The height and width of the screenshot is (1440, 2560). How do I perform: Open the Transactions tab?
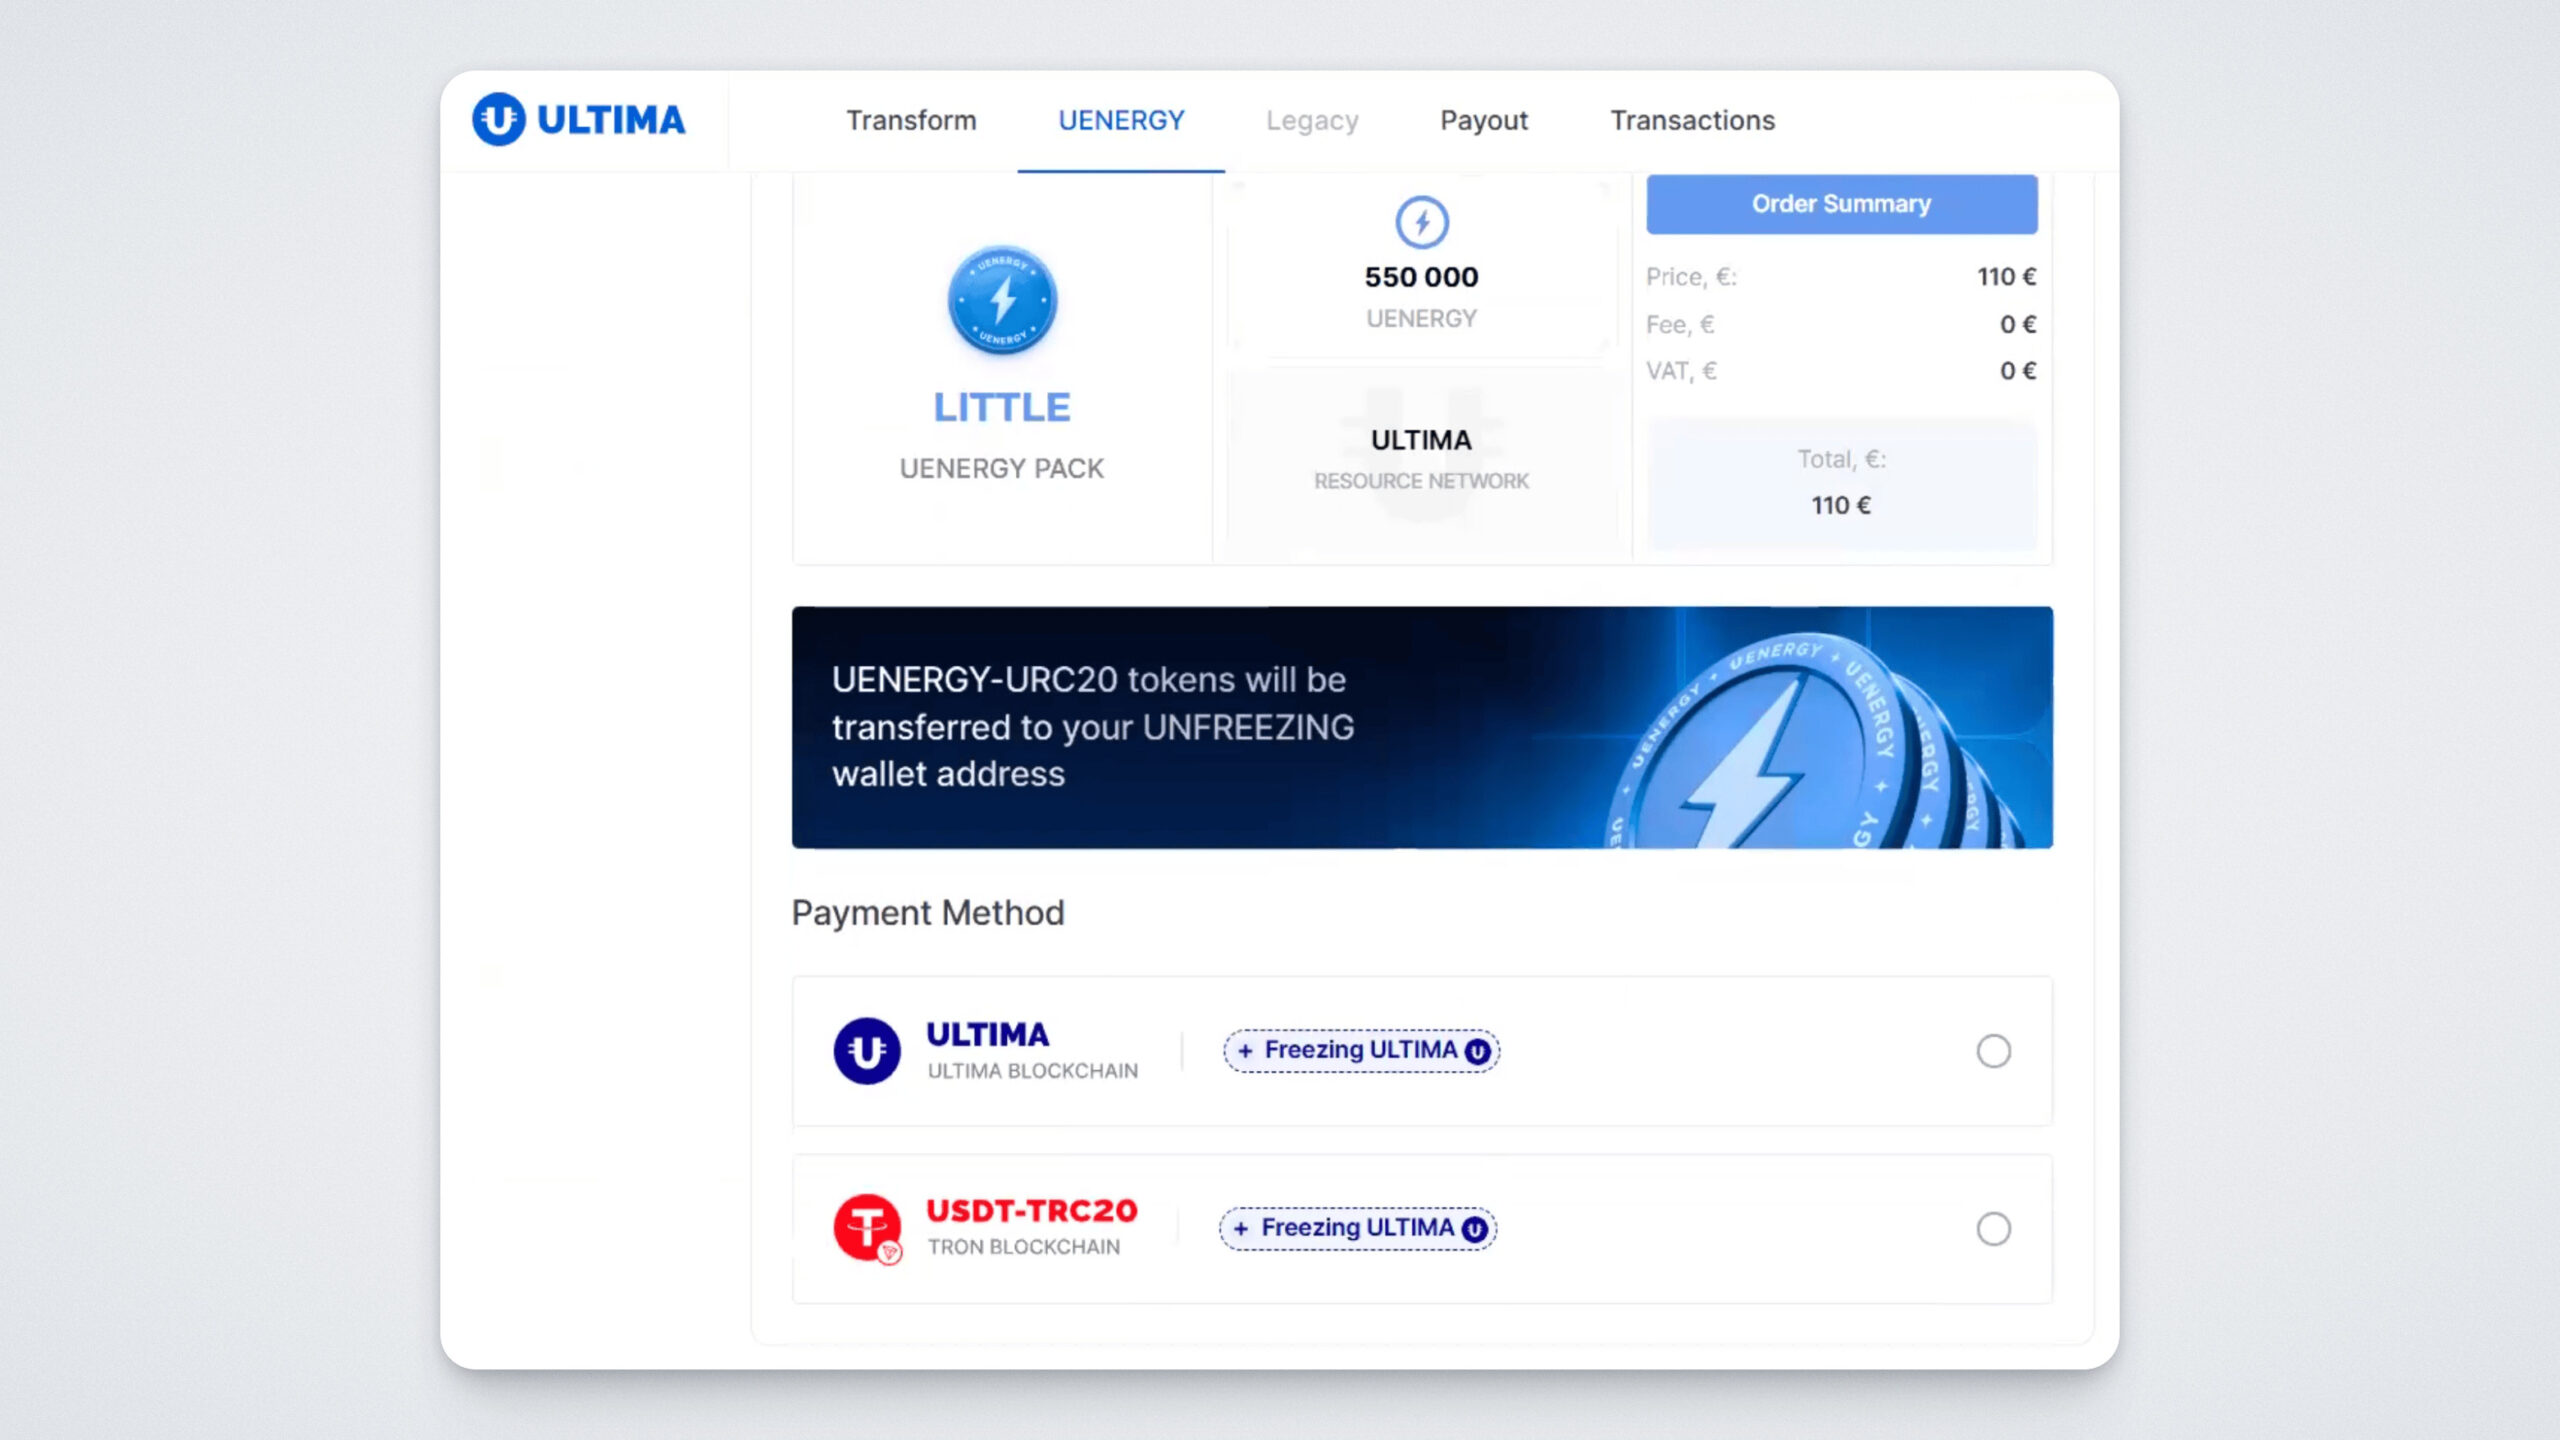(x=1692, y=120)
